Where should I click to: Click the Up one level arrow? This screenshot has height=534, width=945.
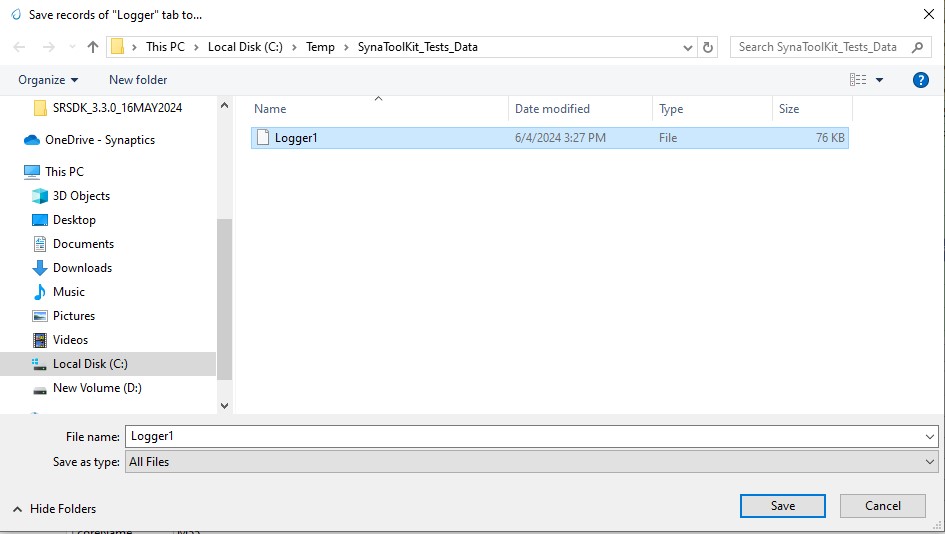coord(93,47)
